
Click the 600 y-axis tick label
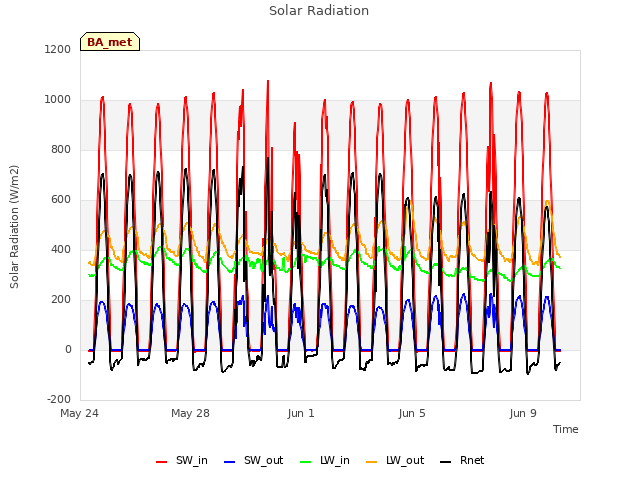point(61,200)
